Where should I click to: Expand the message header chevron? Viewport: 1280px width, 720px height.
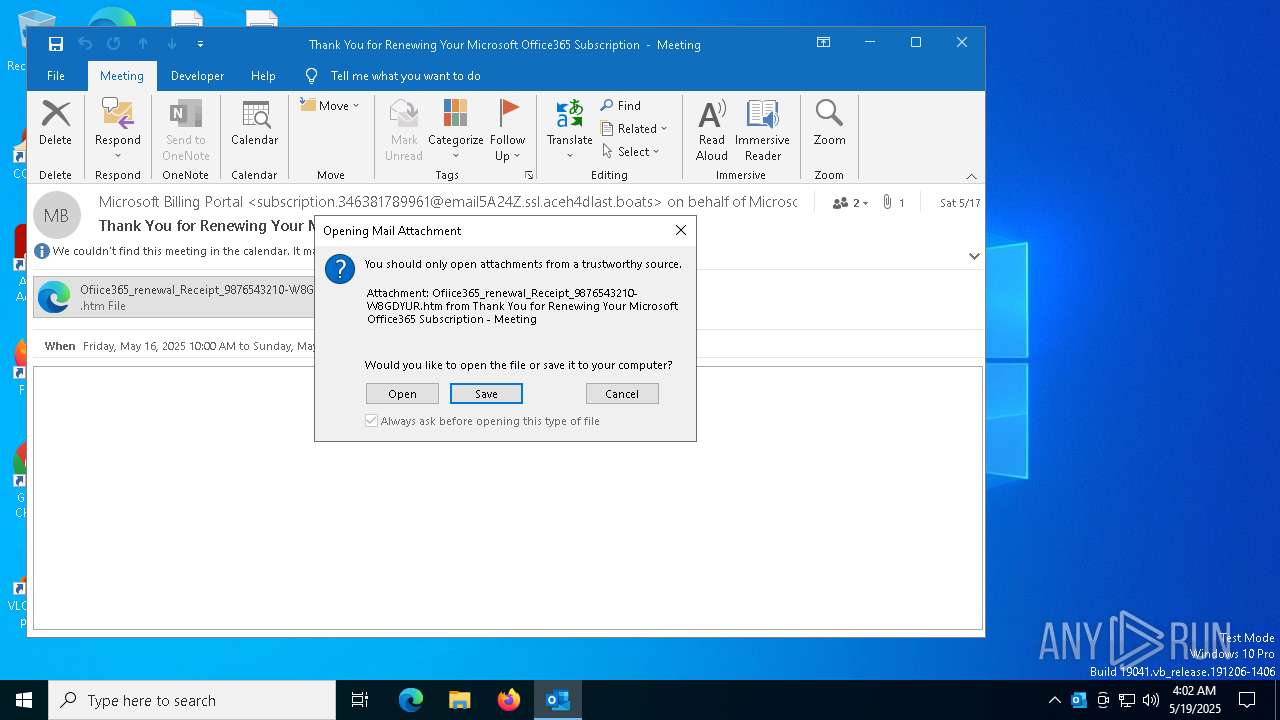pyautogui.click(x=974, y=256)
